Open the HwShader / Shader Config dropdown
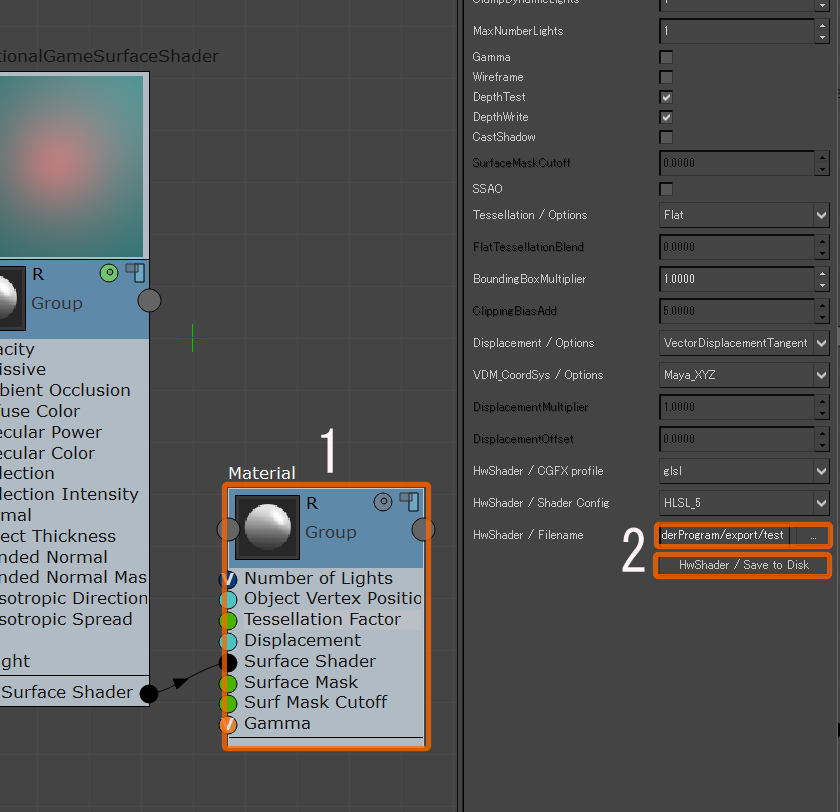 point(744,503)
